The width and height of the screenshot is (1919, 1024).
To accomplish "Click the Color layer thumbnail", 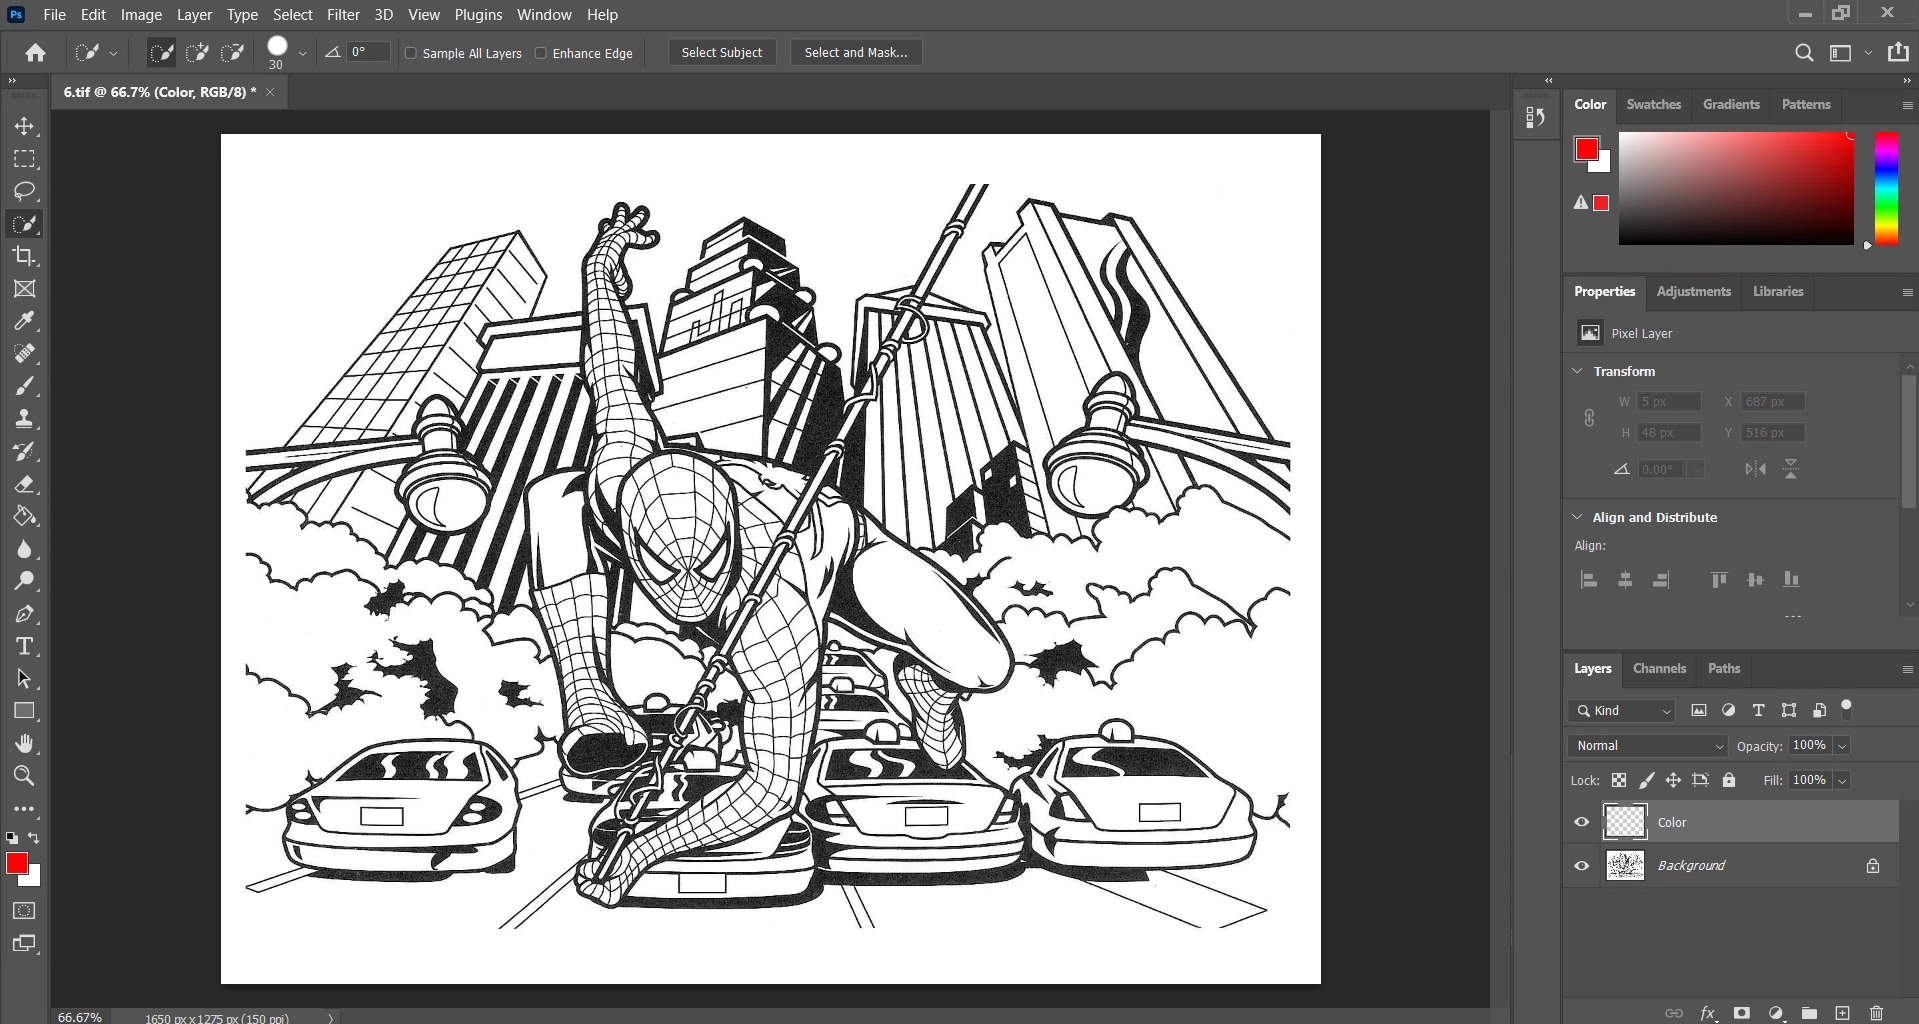I will tap(1625, 822).
